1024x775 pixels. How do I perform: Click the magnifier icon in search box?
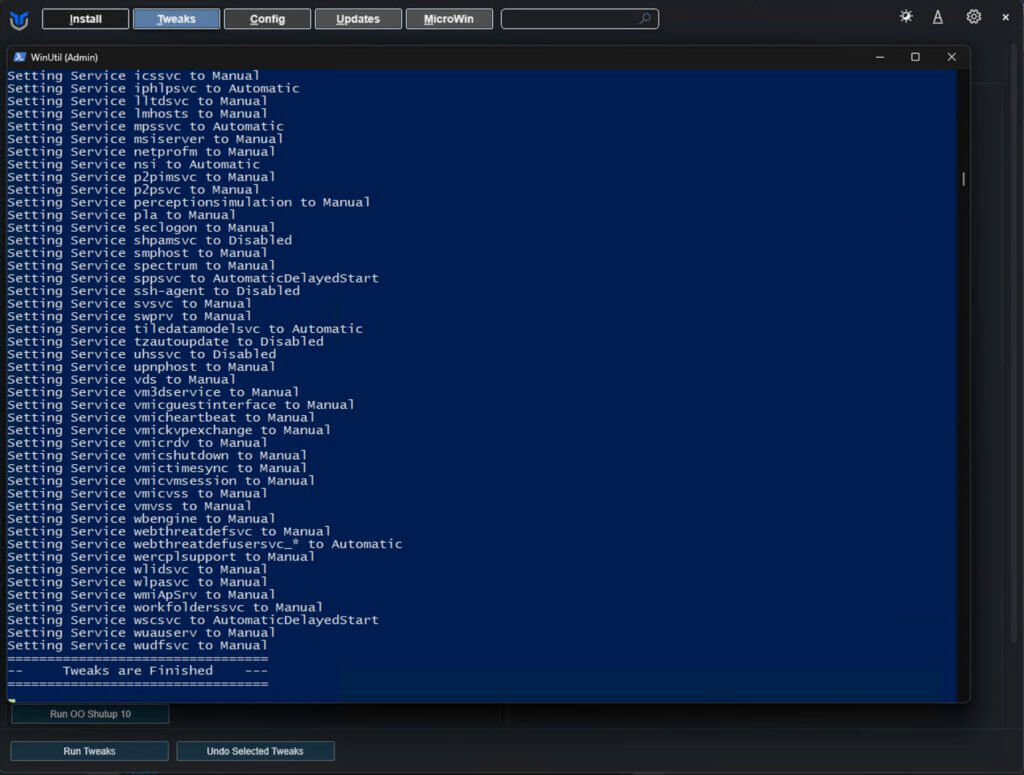click(645, 19)
